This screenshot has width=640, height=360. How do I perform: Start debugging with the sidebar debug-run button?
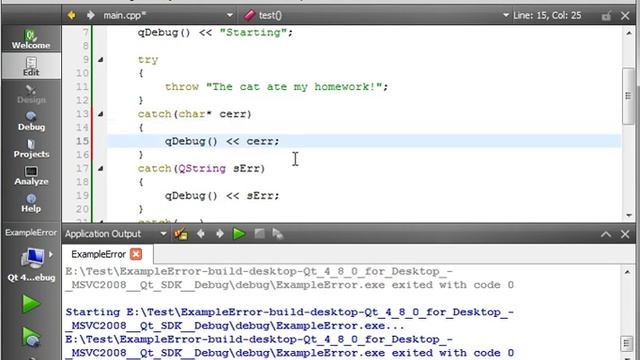(31, 337)
